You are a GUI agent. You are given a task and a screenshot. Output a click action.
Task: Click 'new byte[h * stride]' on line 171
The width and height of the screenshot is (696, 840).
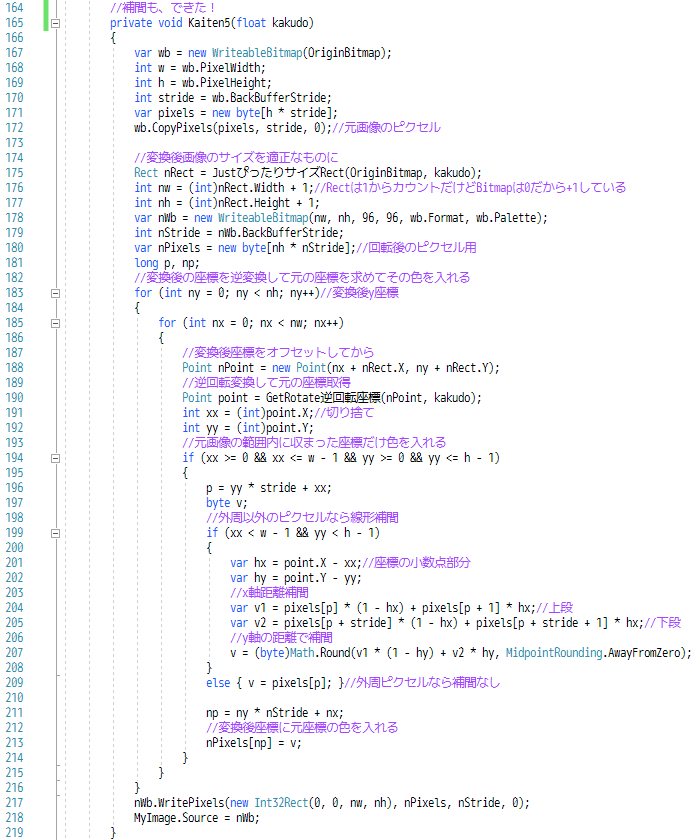point(272,113)
